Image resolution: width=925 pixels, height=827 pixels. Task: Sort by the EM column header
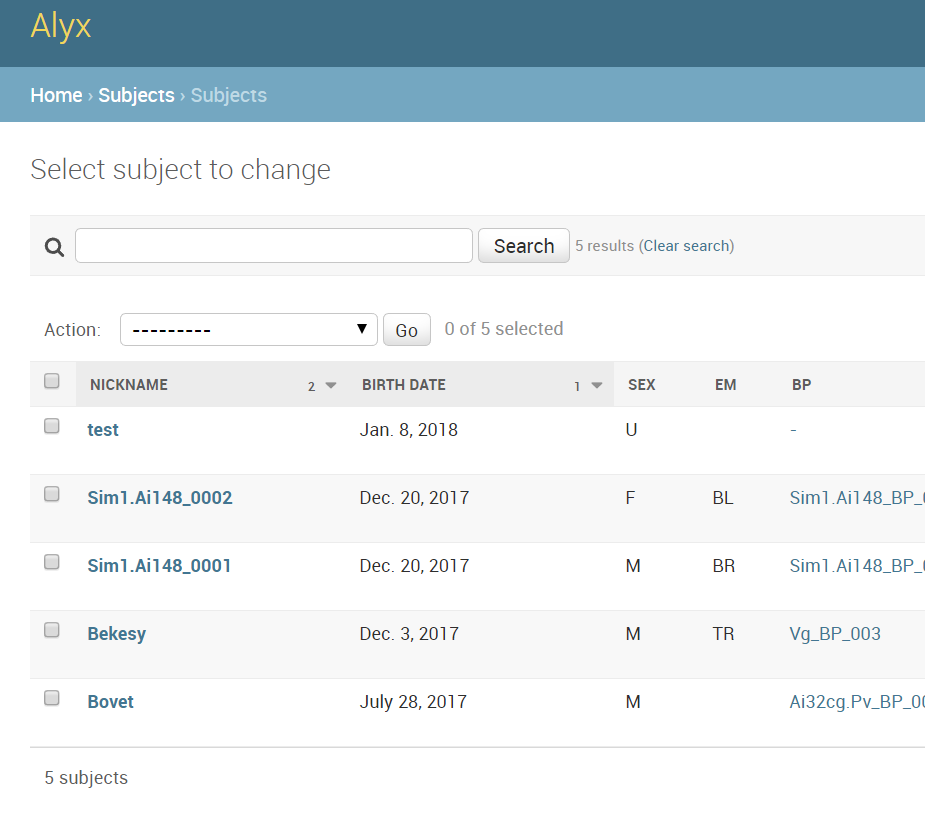click(725, 385)
